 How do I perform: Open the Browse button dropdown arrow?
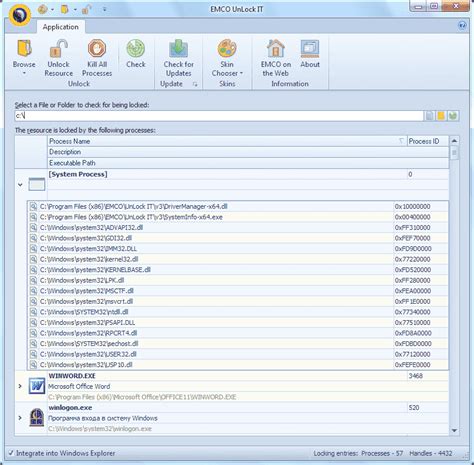pos(24,73)
